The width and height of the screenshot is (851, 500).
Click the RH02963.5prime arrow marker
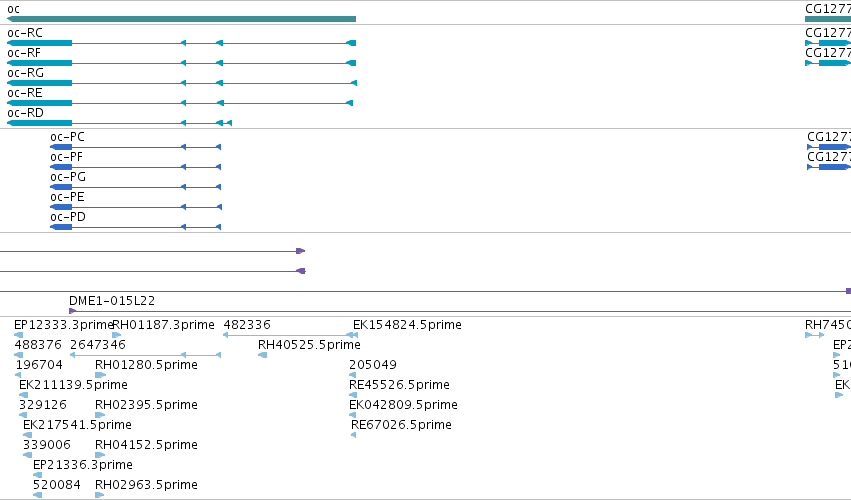pyautogui.click(x=99, y=495)
